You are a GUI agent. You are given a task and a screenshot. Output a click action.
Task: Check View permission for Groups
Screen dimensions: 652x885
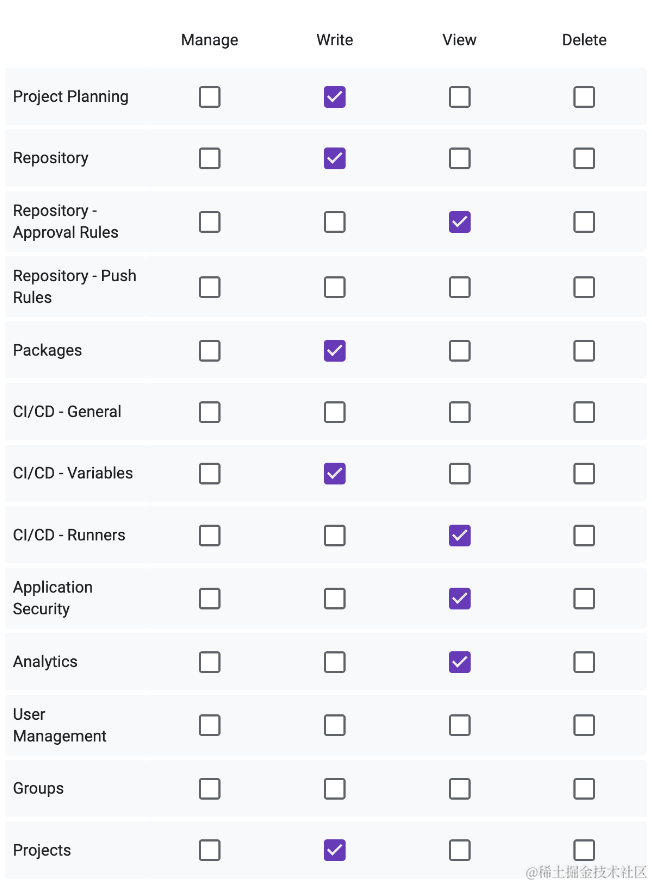pos(460,789)
